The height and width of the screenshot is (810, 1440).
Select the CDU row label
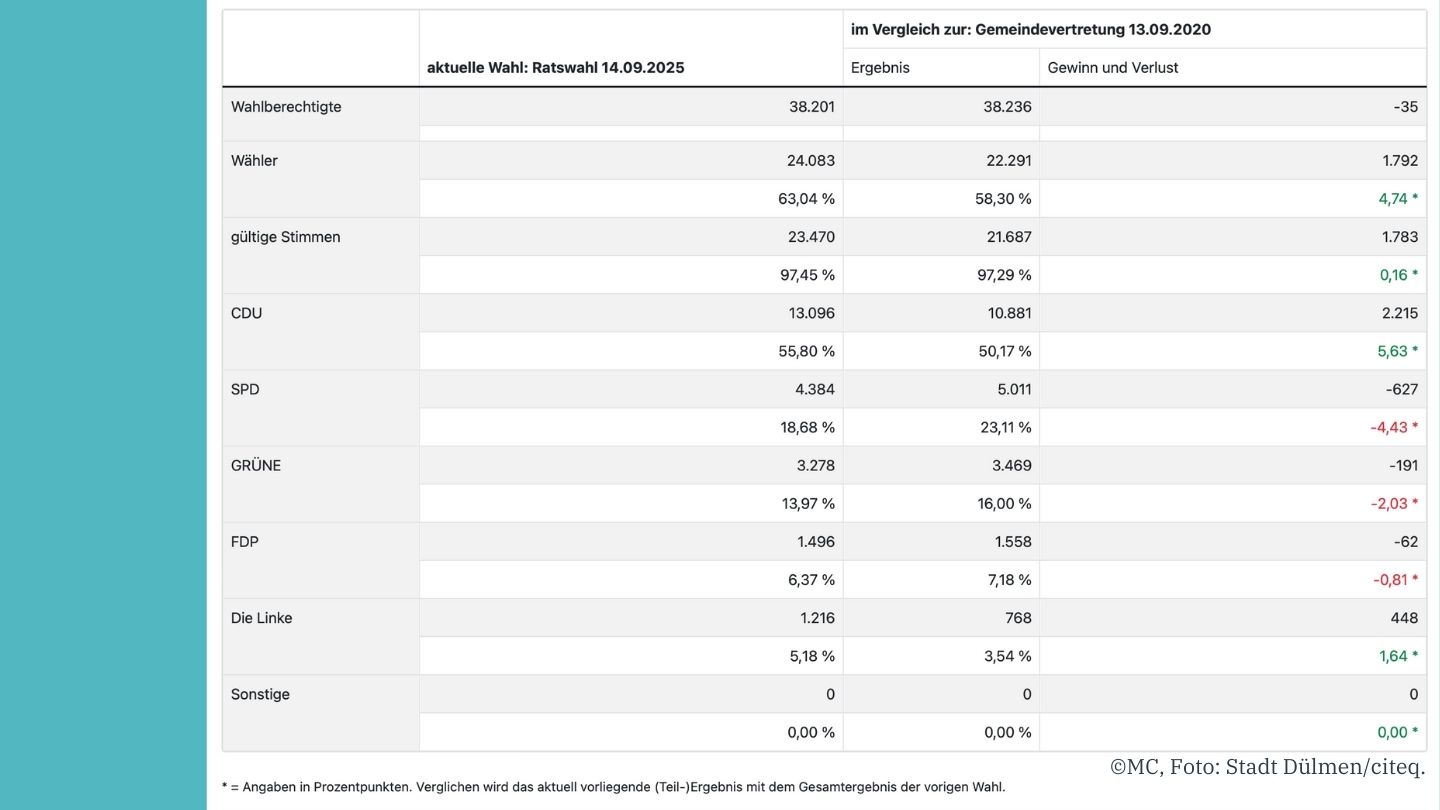[247, 313]
